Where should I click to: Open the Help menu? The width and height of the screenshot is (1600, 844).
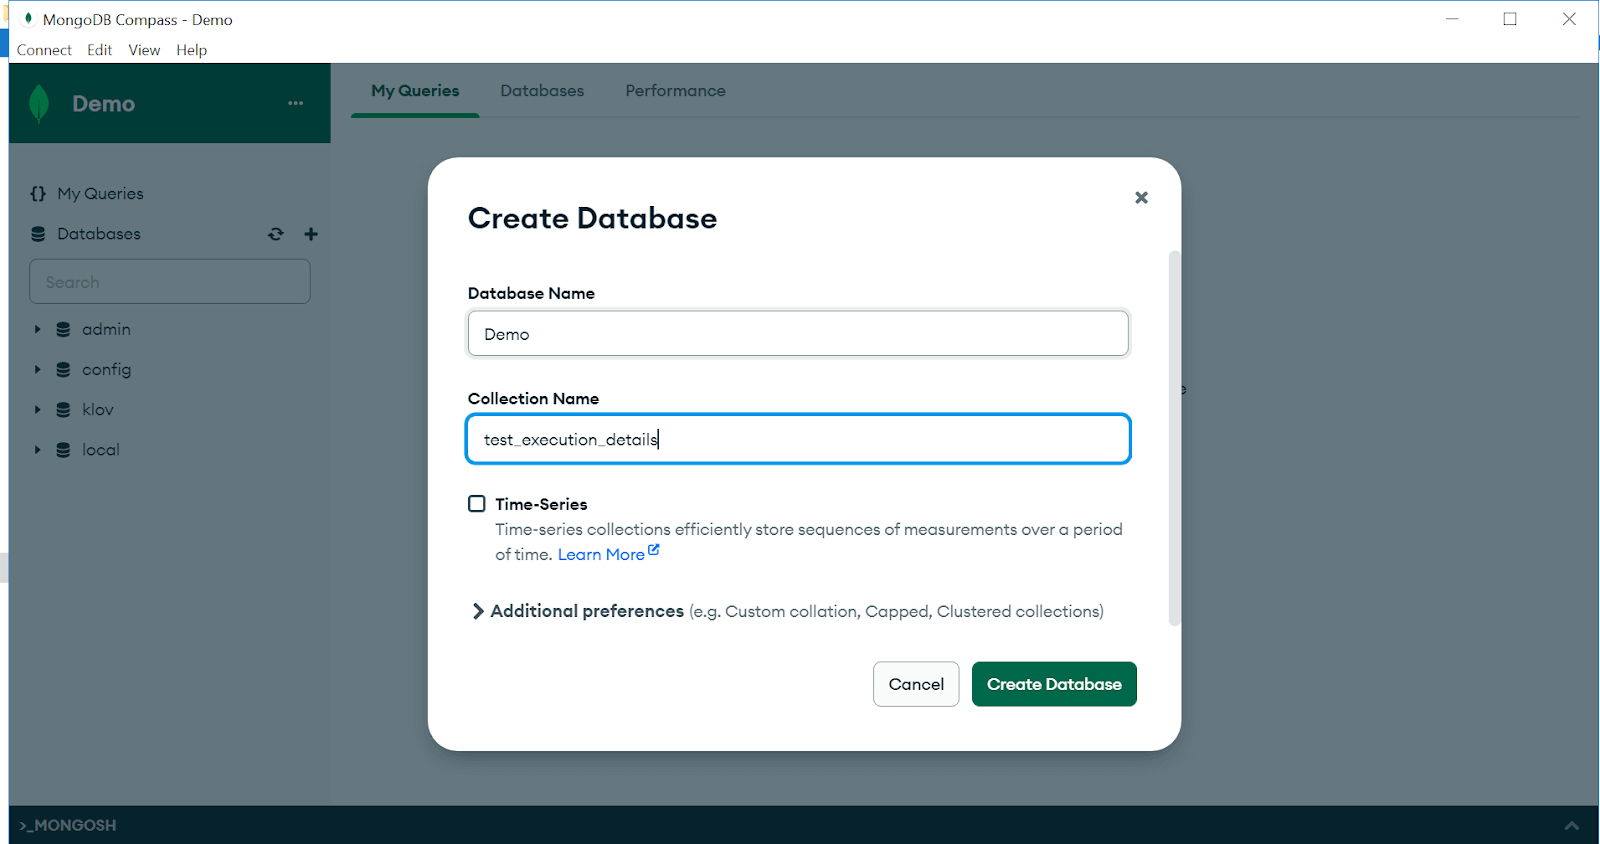tap(192, 50)
